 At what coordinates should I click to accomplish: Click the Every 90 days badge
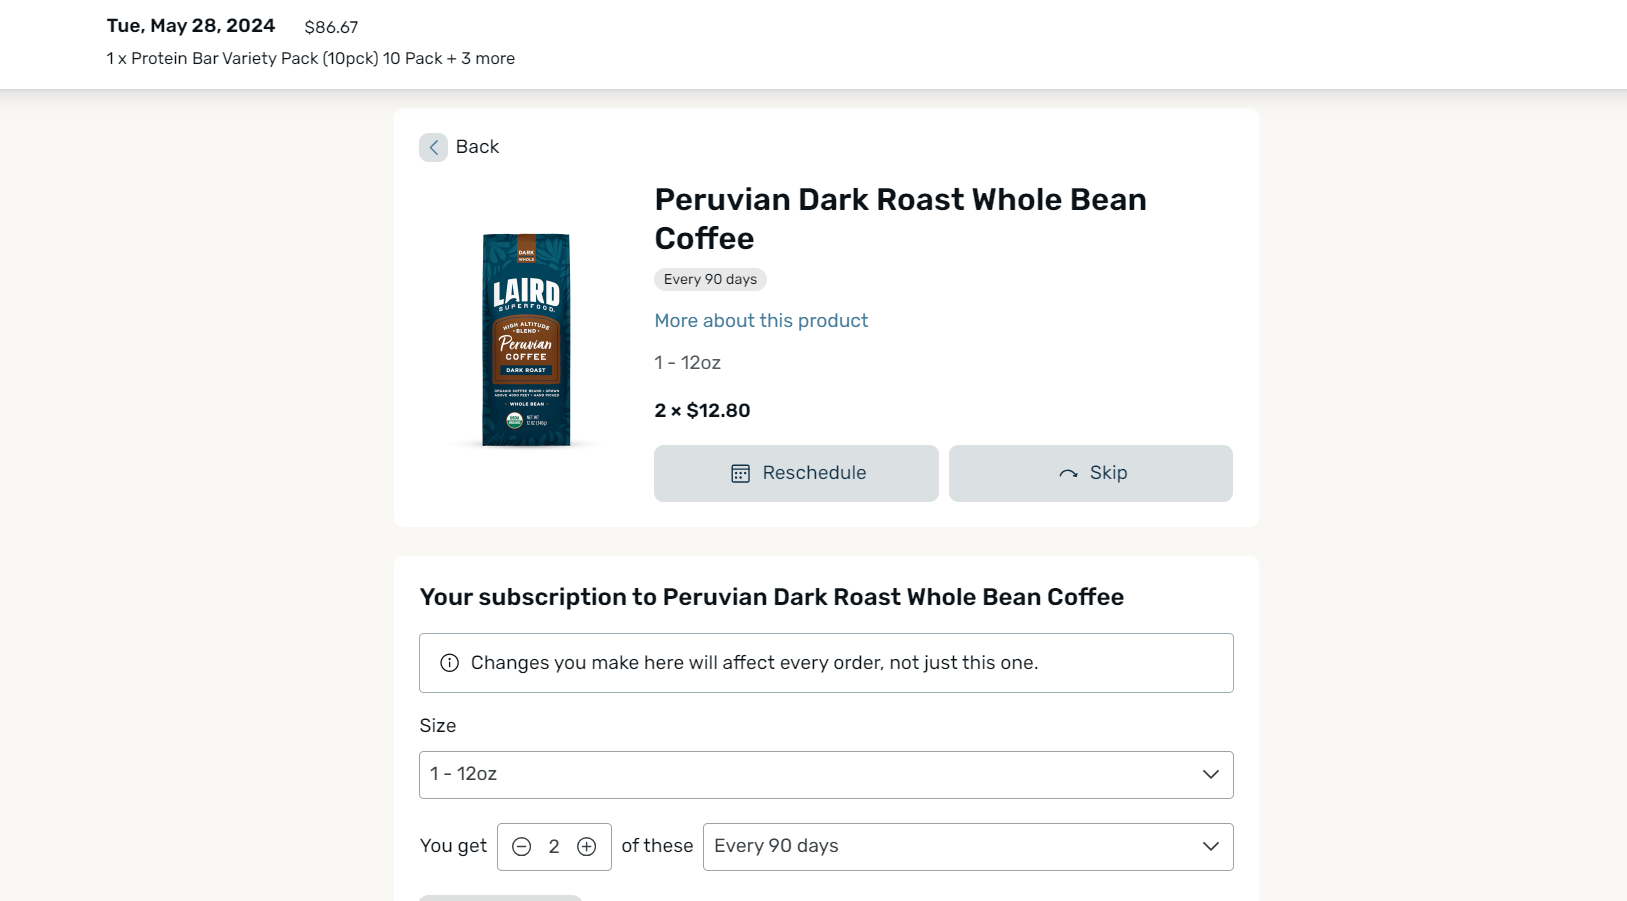(710, 280)
